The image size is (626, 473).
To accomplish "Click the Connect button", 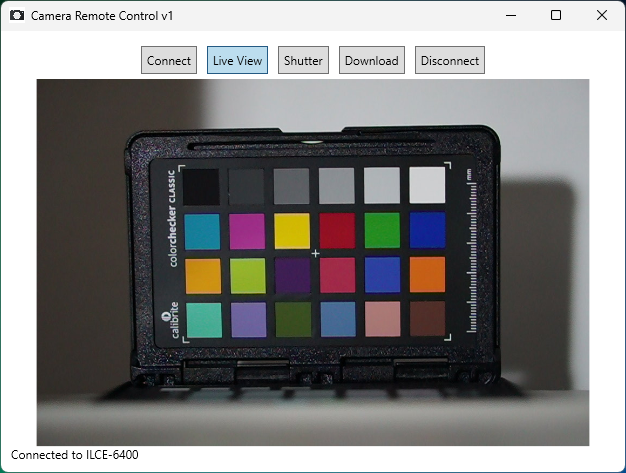I will [169, 60].
